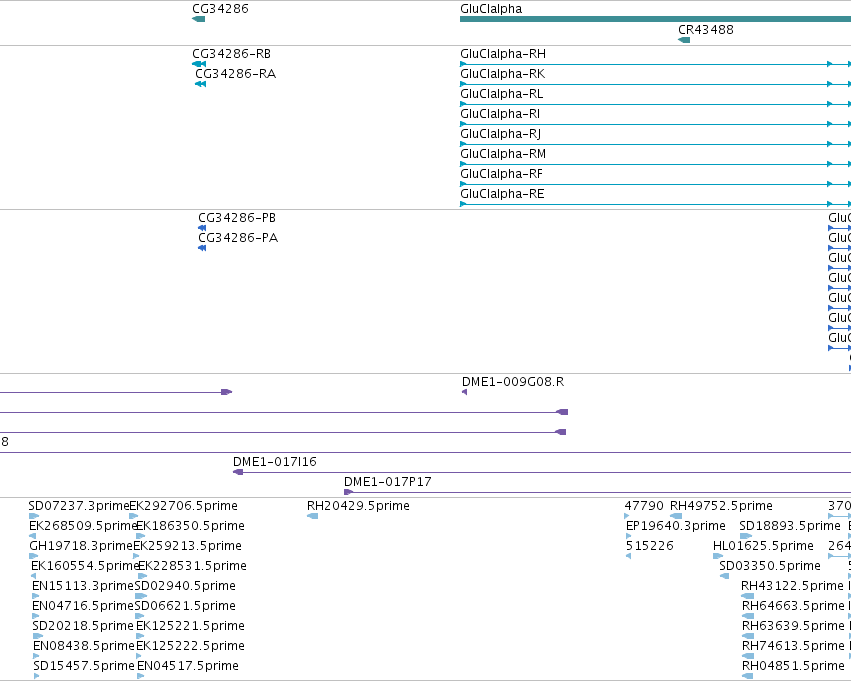This screenshot has height=681, width=851.
Task: Select the 47790 feature label
Action: coord(644,506)
